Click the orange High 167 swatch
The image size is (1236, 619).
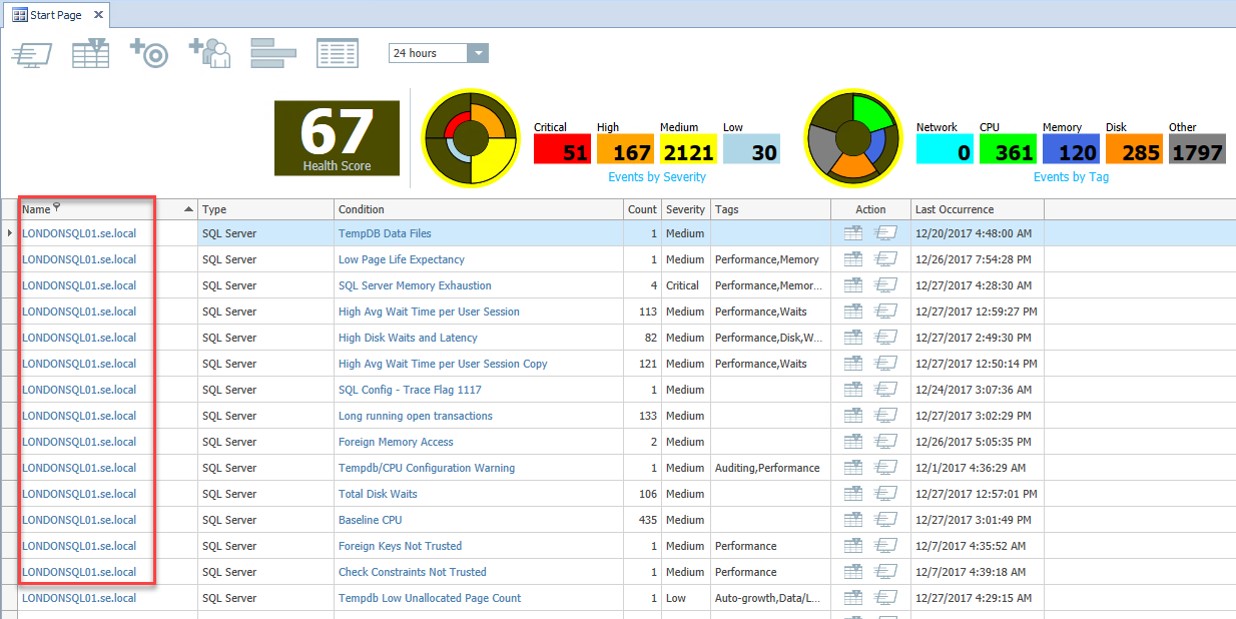coord(625,149)
